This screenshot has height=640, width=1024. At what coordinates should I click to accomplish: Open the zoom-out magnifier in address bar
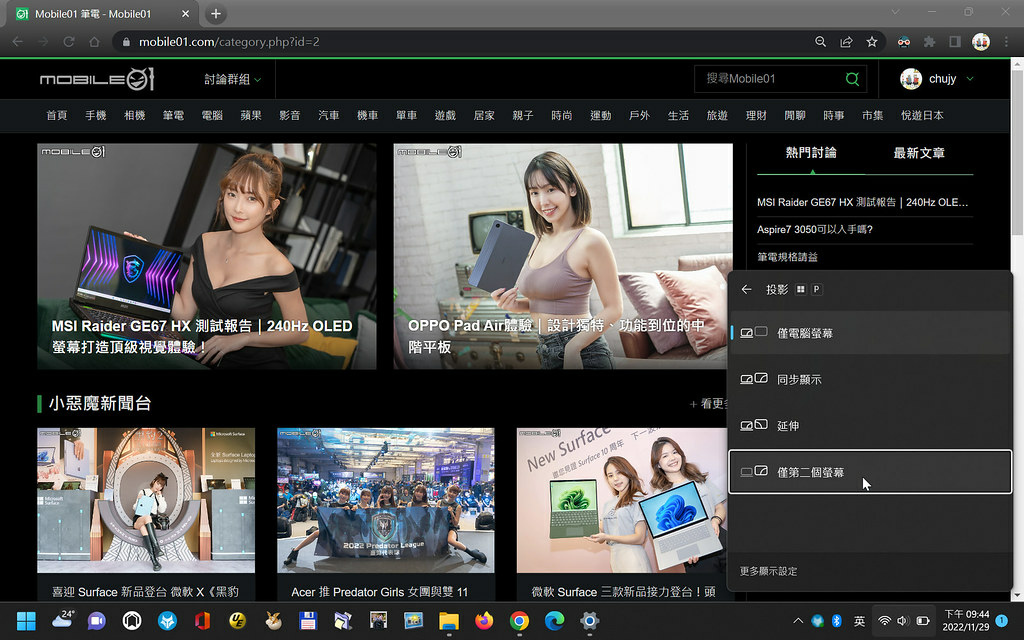(820, 42)
